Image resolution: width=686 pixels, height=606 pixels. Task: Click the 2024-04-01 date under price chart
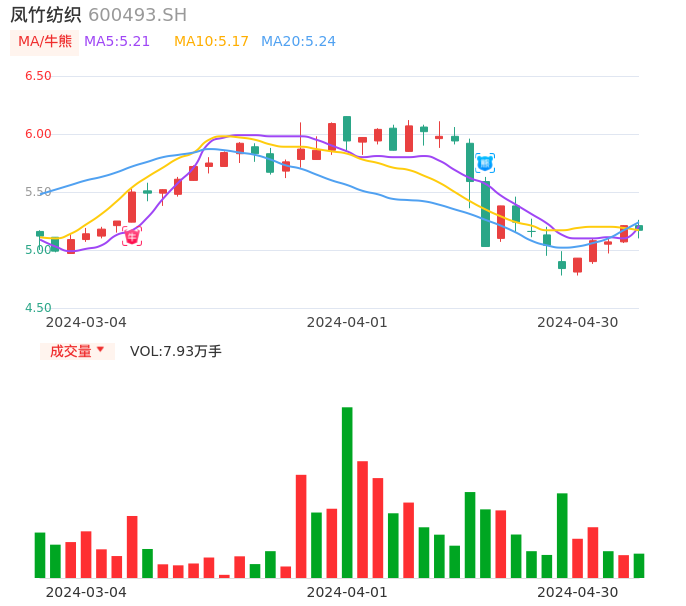pos(347,322)
